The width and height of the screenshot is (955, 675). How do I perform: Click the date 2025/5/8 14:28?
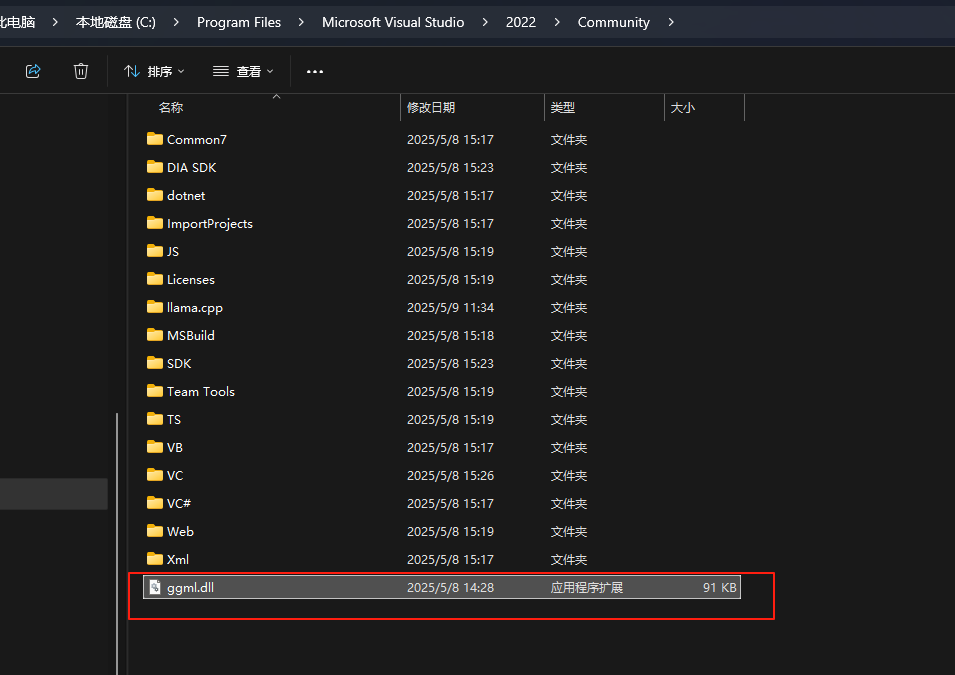point(451,588)
